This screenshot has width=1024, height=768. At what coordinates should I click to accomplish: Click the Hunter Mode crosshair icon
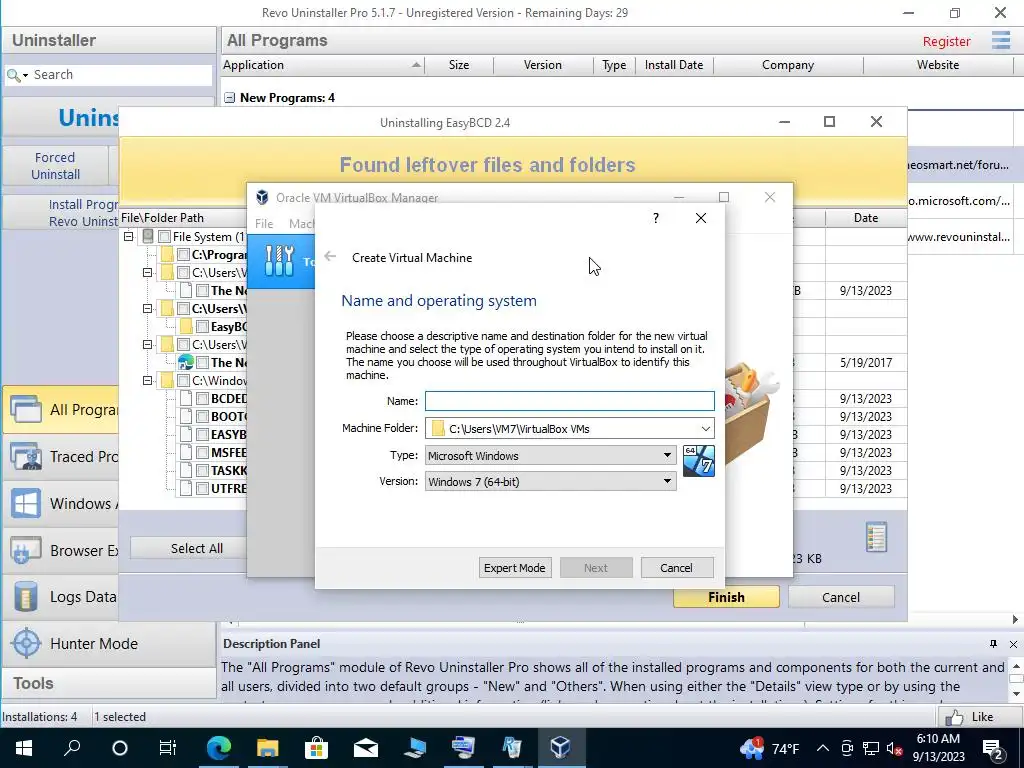(26, 643)
